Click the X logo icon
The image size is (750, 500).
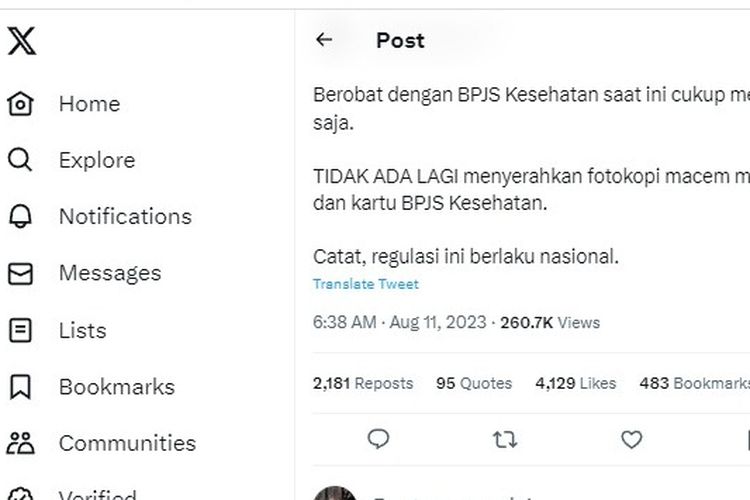21,41
